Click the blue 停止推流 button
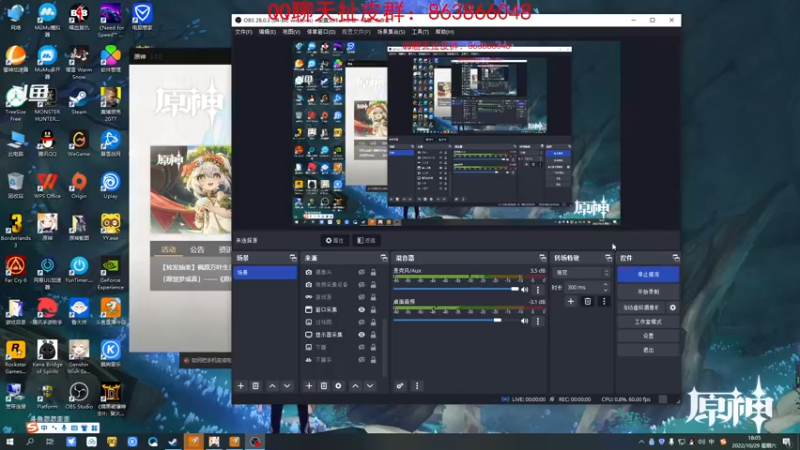Screen dimensions: 800x450 [648, 274]
